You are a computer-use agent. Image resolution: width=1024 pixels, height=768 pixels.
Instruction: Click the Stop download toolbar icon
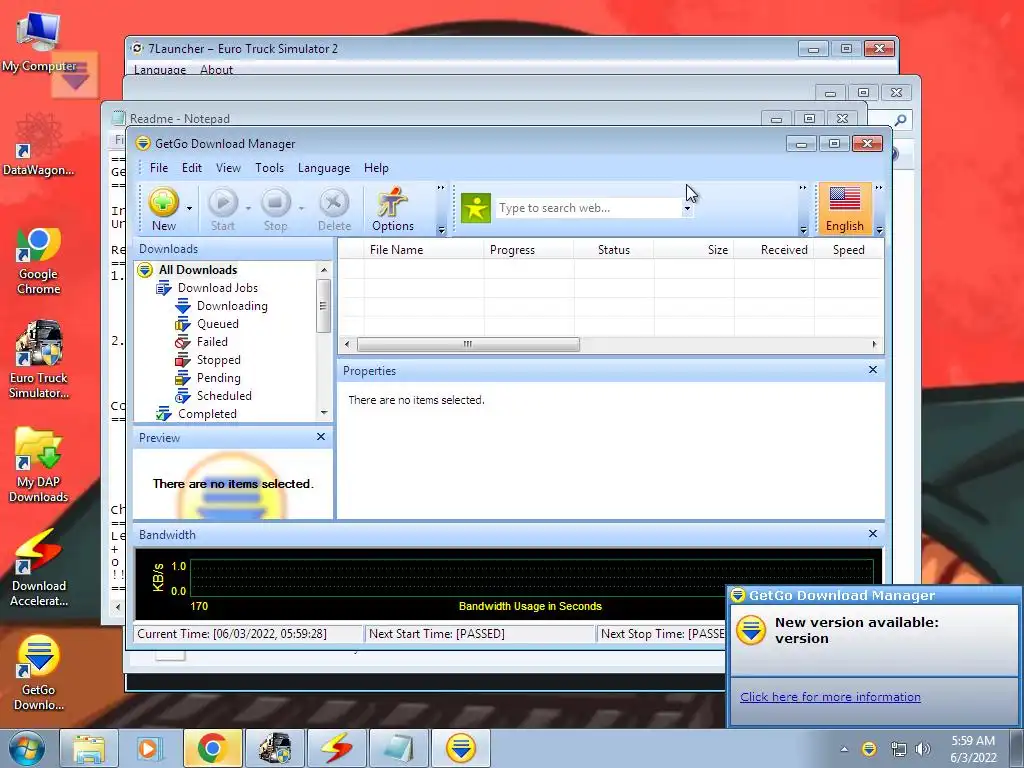point(276,209)
